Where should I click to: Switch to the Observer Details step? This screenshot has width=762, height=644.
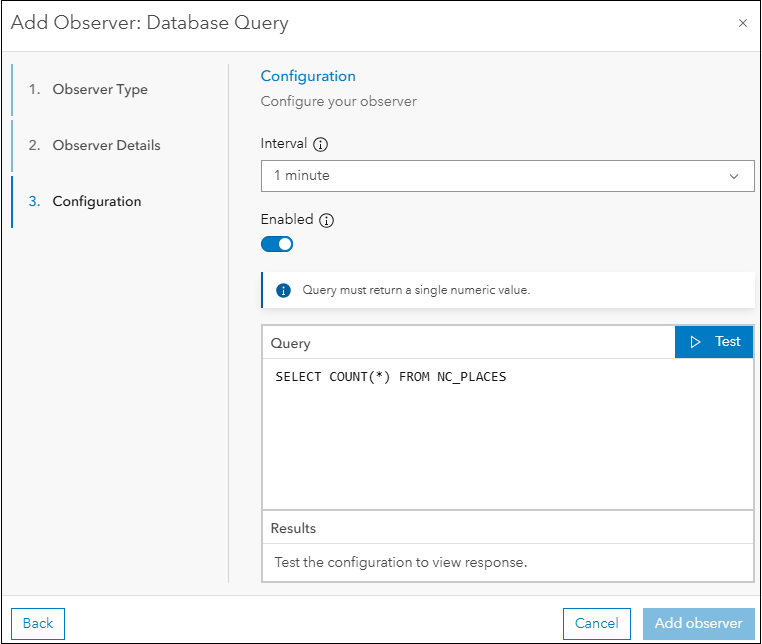106,146
